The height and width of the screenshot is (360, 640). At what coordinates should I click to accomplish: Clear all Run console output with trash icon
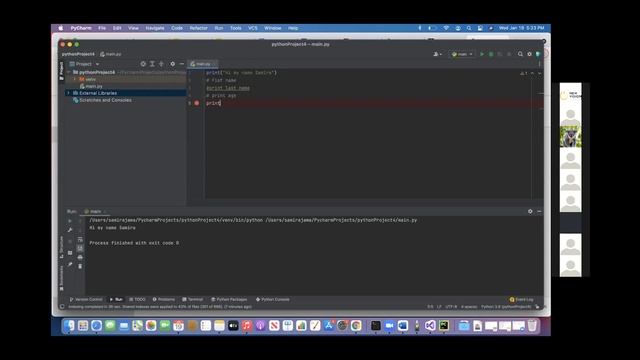[80, 266]
